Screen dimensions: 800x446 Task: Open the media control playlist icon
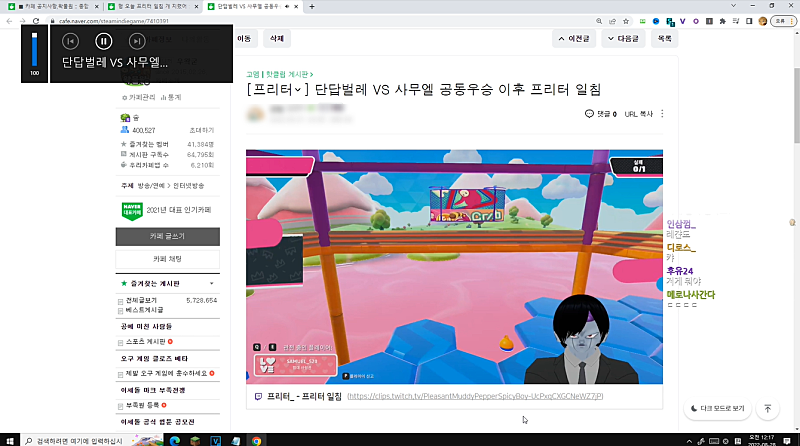coord(736,21)
